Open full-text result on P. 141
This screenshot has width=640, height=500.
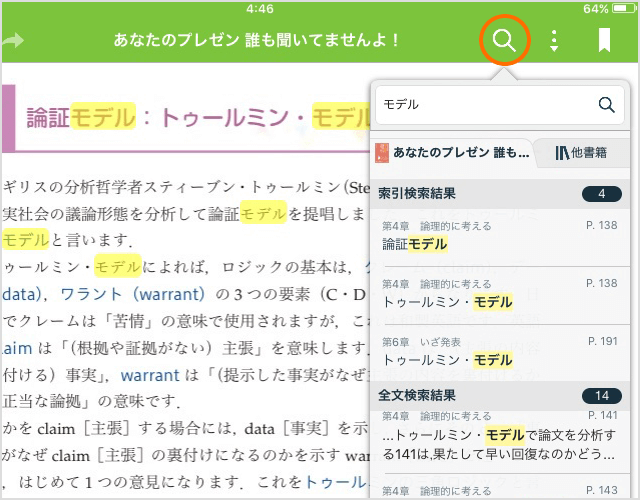pos(500,441)
